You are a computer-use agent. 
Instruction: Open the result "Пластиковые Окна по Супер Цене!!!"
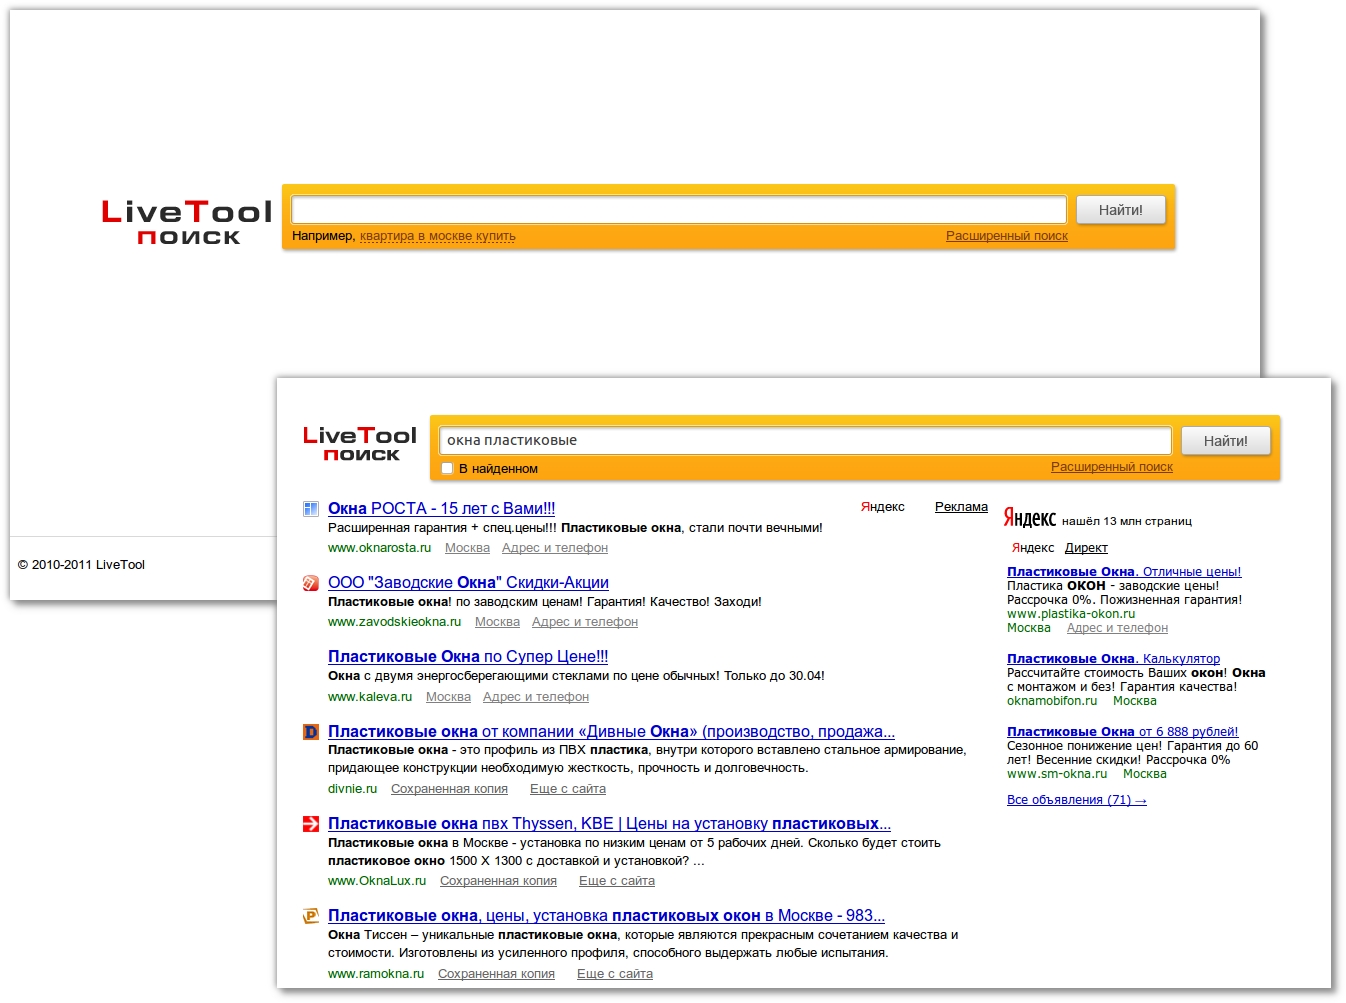[x=468, y=657]
